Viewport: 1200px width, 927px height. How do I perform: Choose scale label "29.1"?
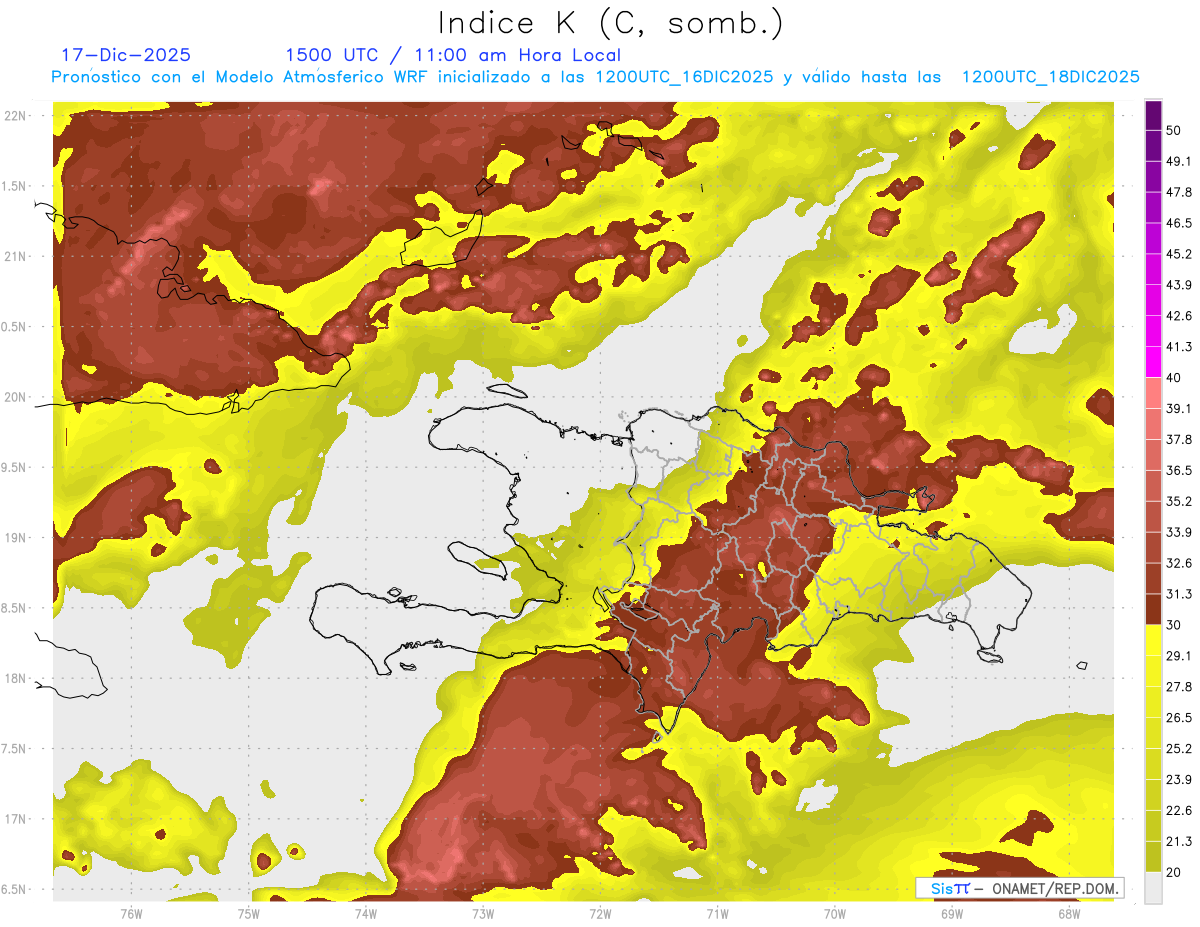click(x=1178, y=656)
